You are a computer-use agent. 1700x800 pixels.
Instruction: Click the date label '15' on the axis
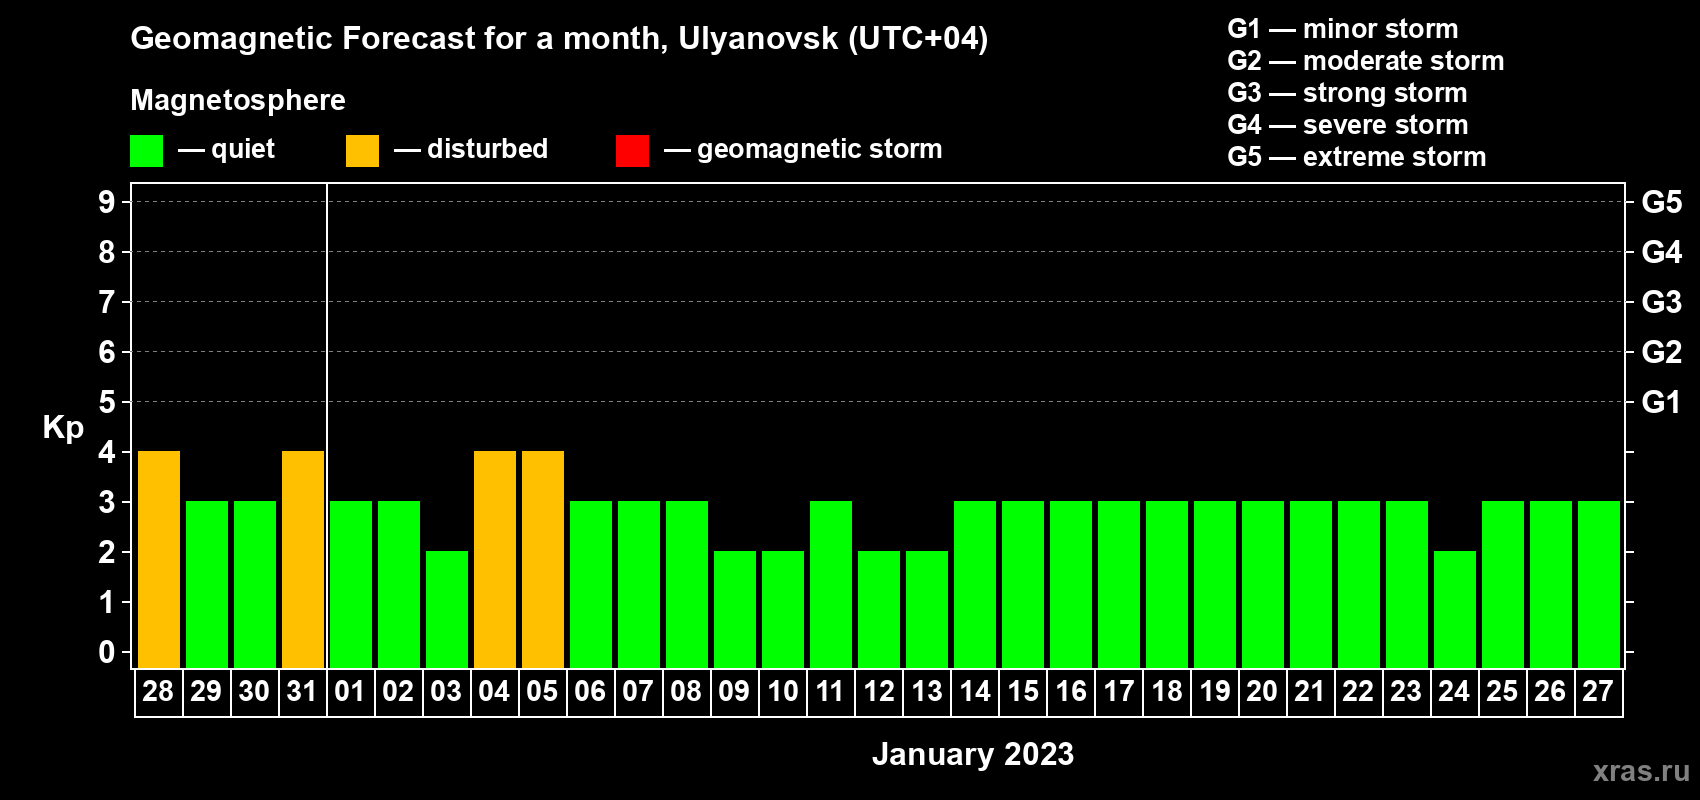pyautogui.click(x=1022, y=692)
